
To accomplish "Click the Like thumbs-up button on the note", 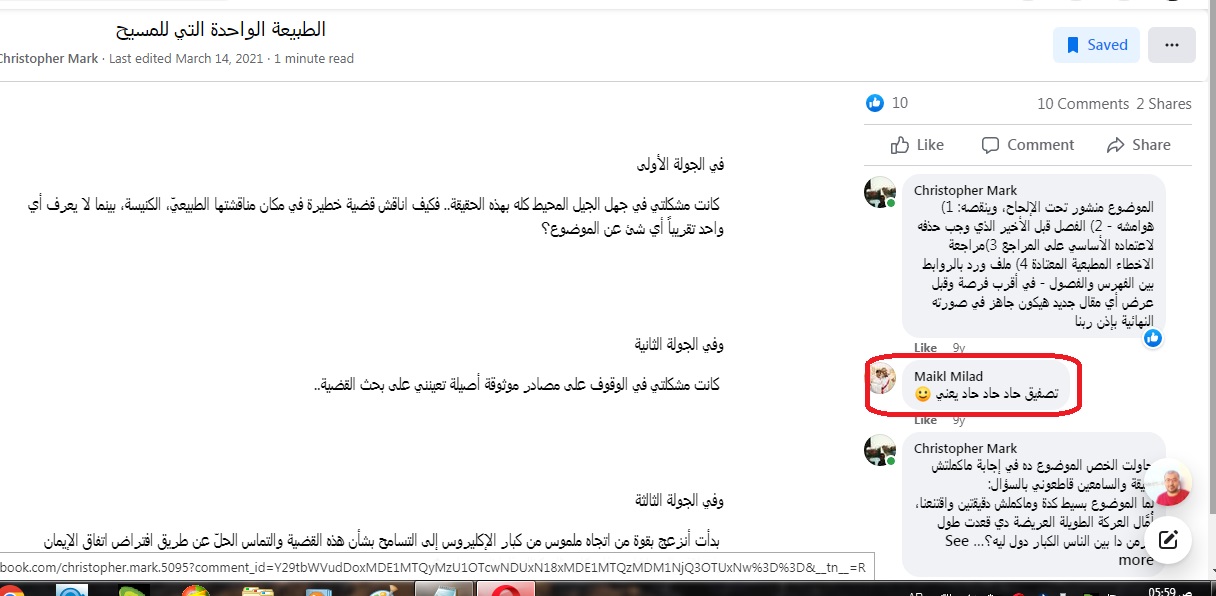I will click(916, 145).
